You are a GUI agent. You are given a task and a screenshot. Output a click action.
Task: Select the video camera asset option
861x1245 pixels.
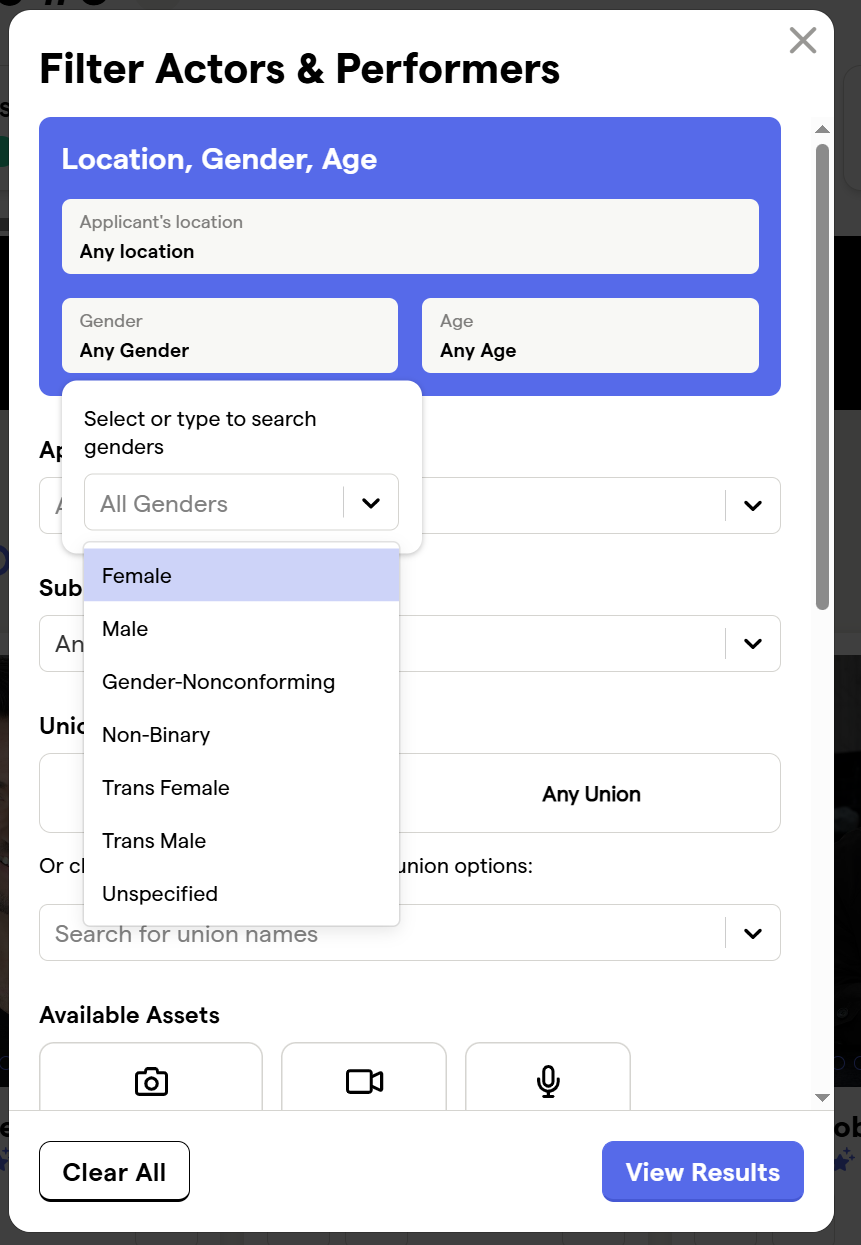click(364, 1077)
